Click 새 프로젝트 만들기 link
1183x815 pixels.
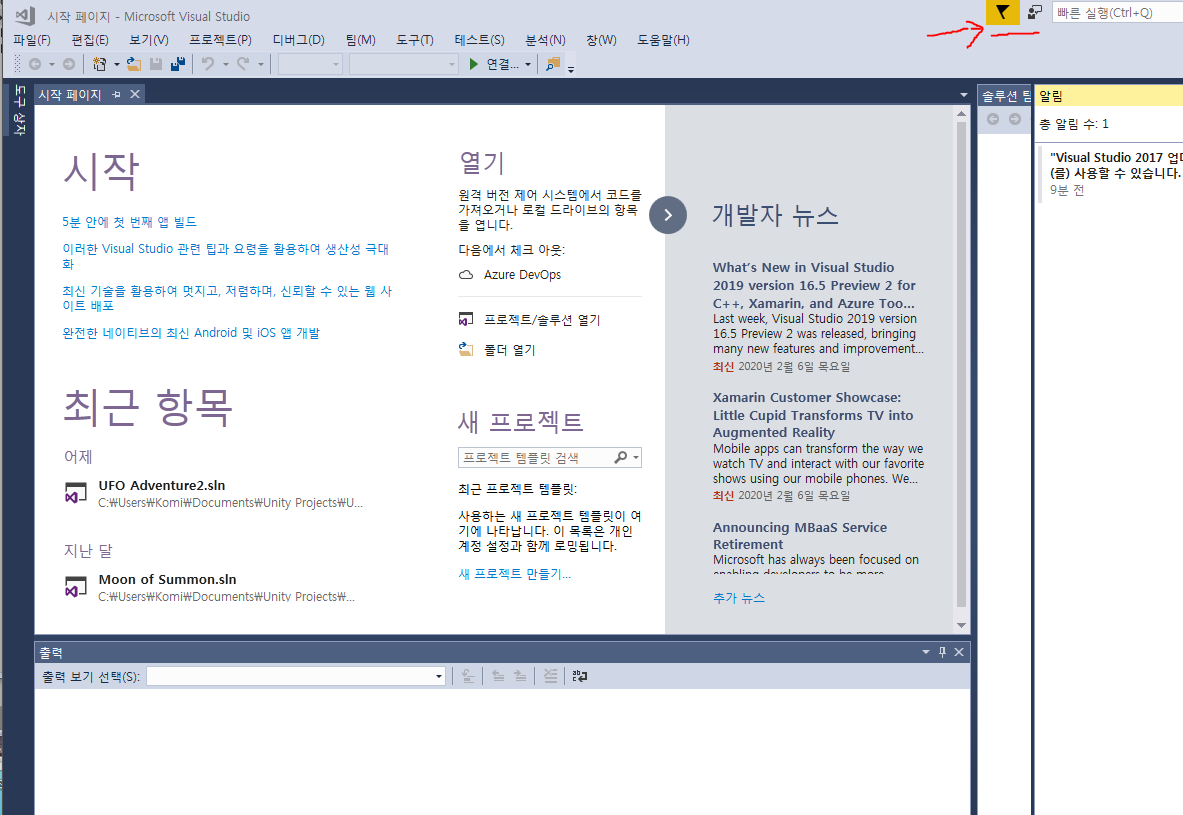(x=515, y=574)
